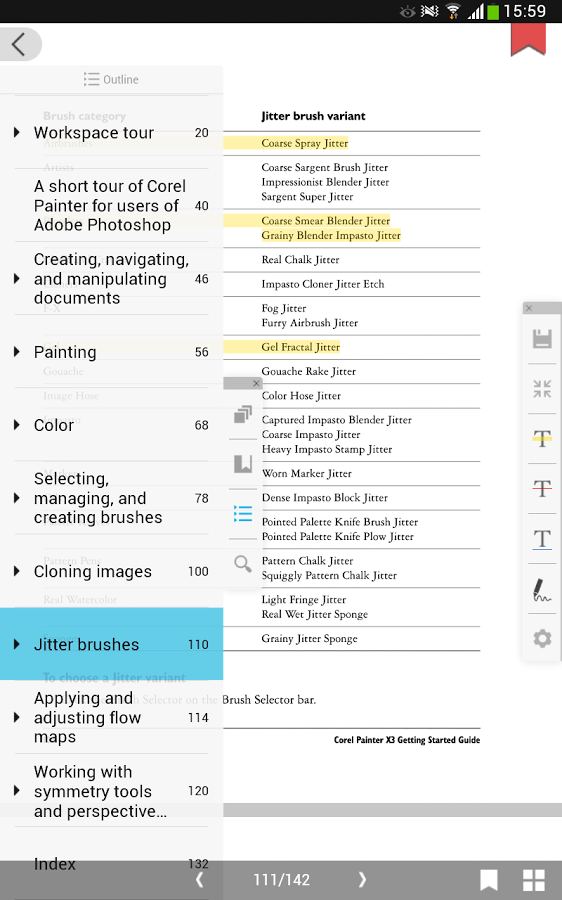Switch to the page thumbnails tab icon
The image size is (562, 900).
243,414
